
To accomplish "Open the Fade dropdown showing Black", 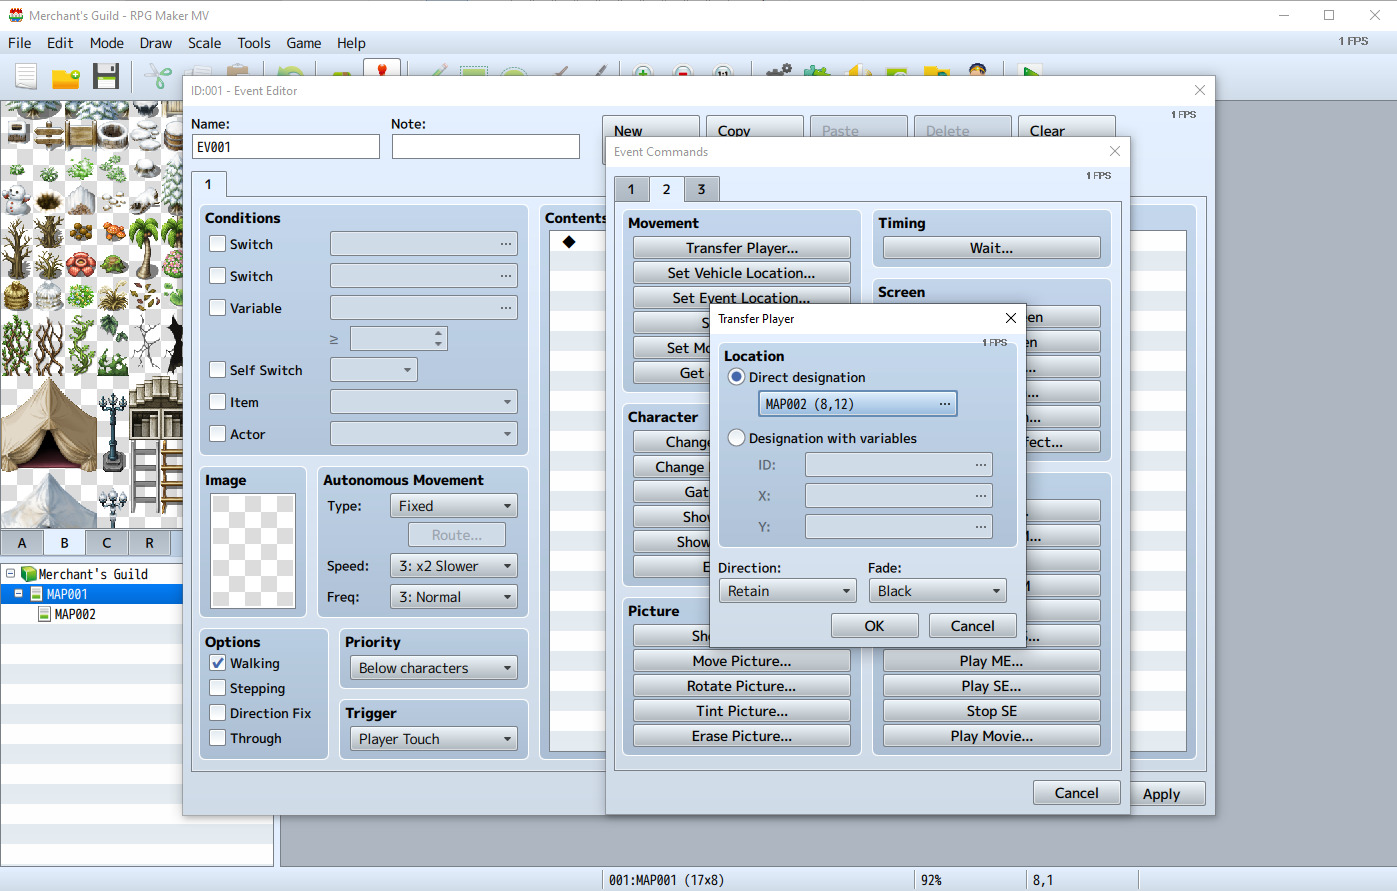I will (x=937, y=591).
